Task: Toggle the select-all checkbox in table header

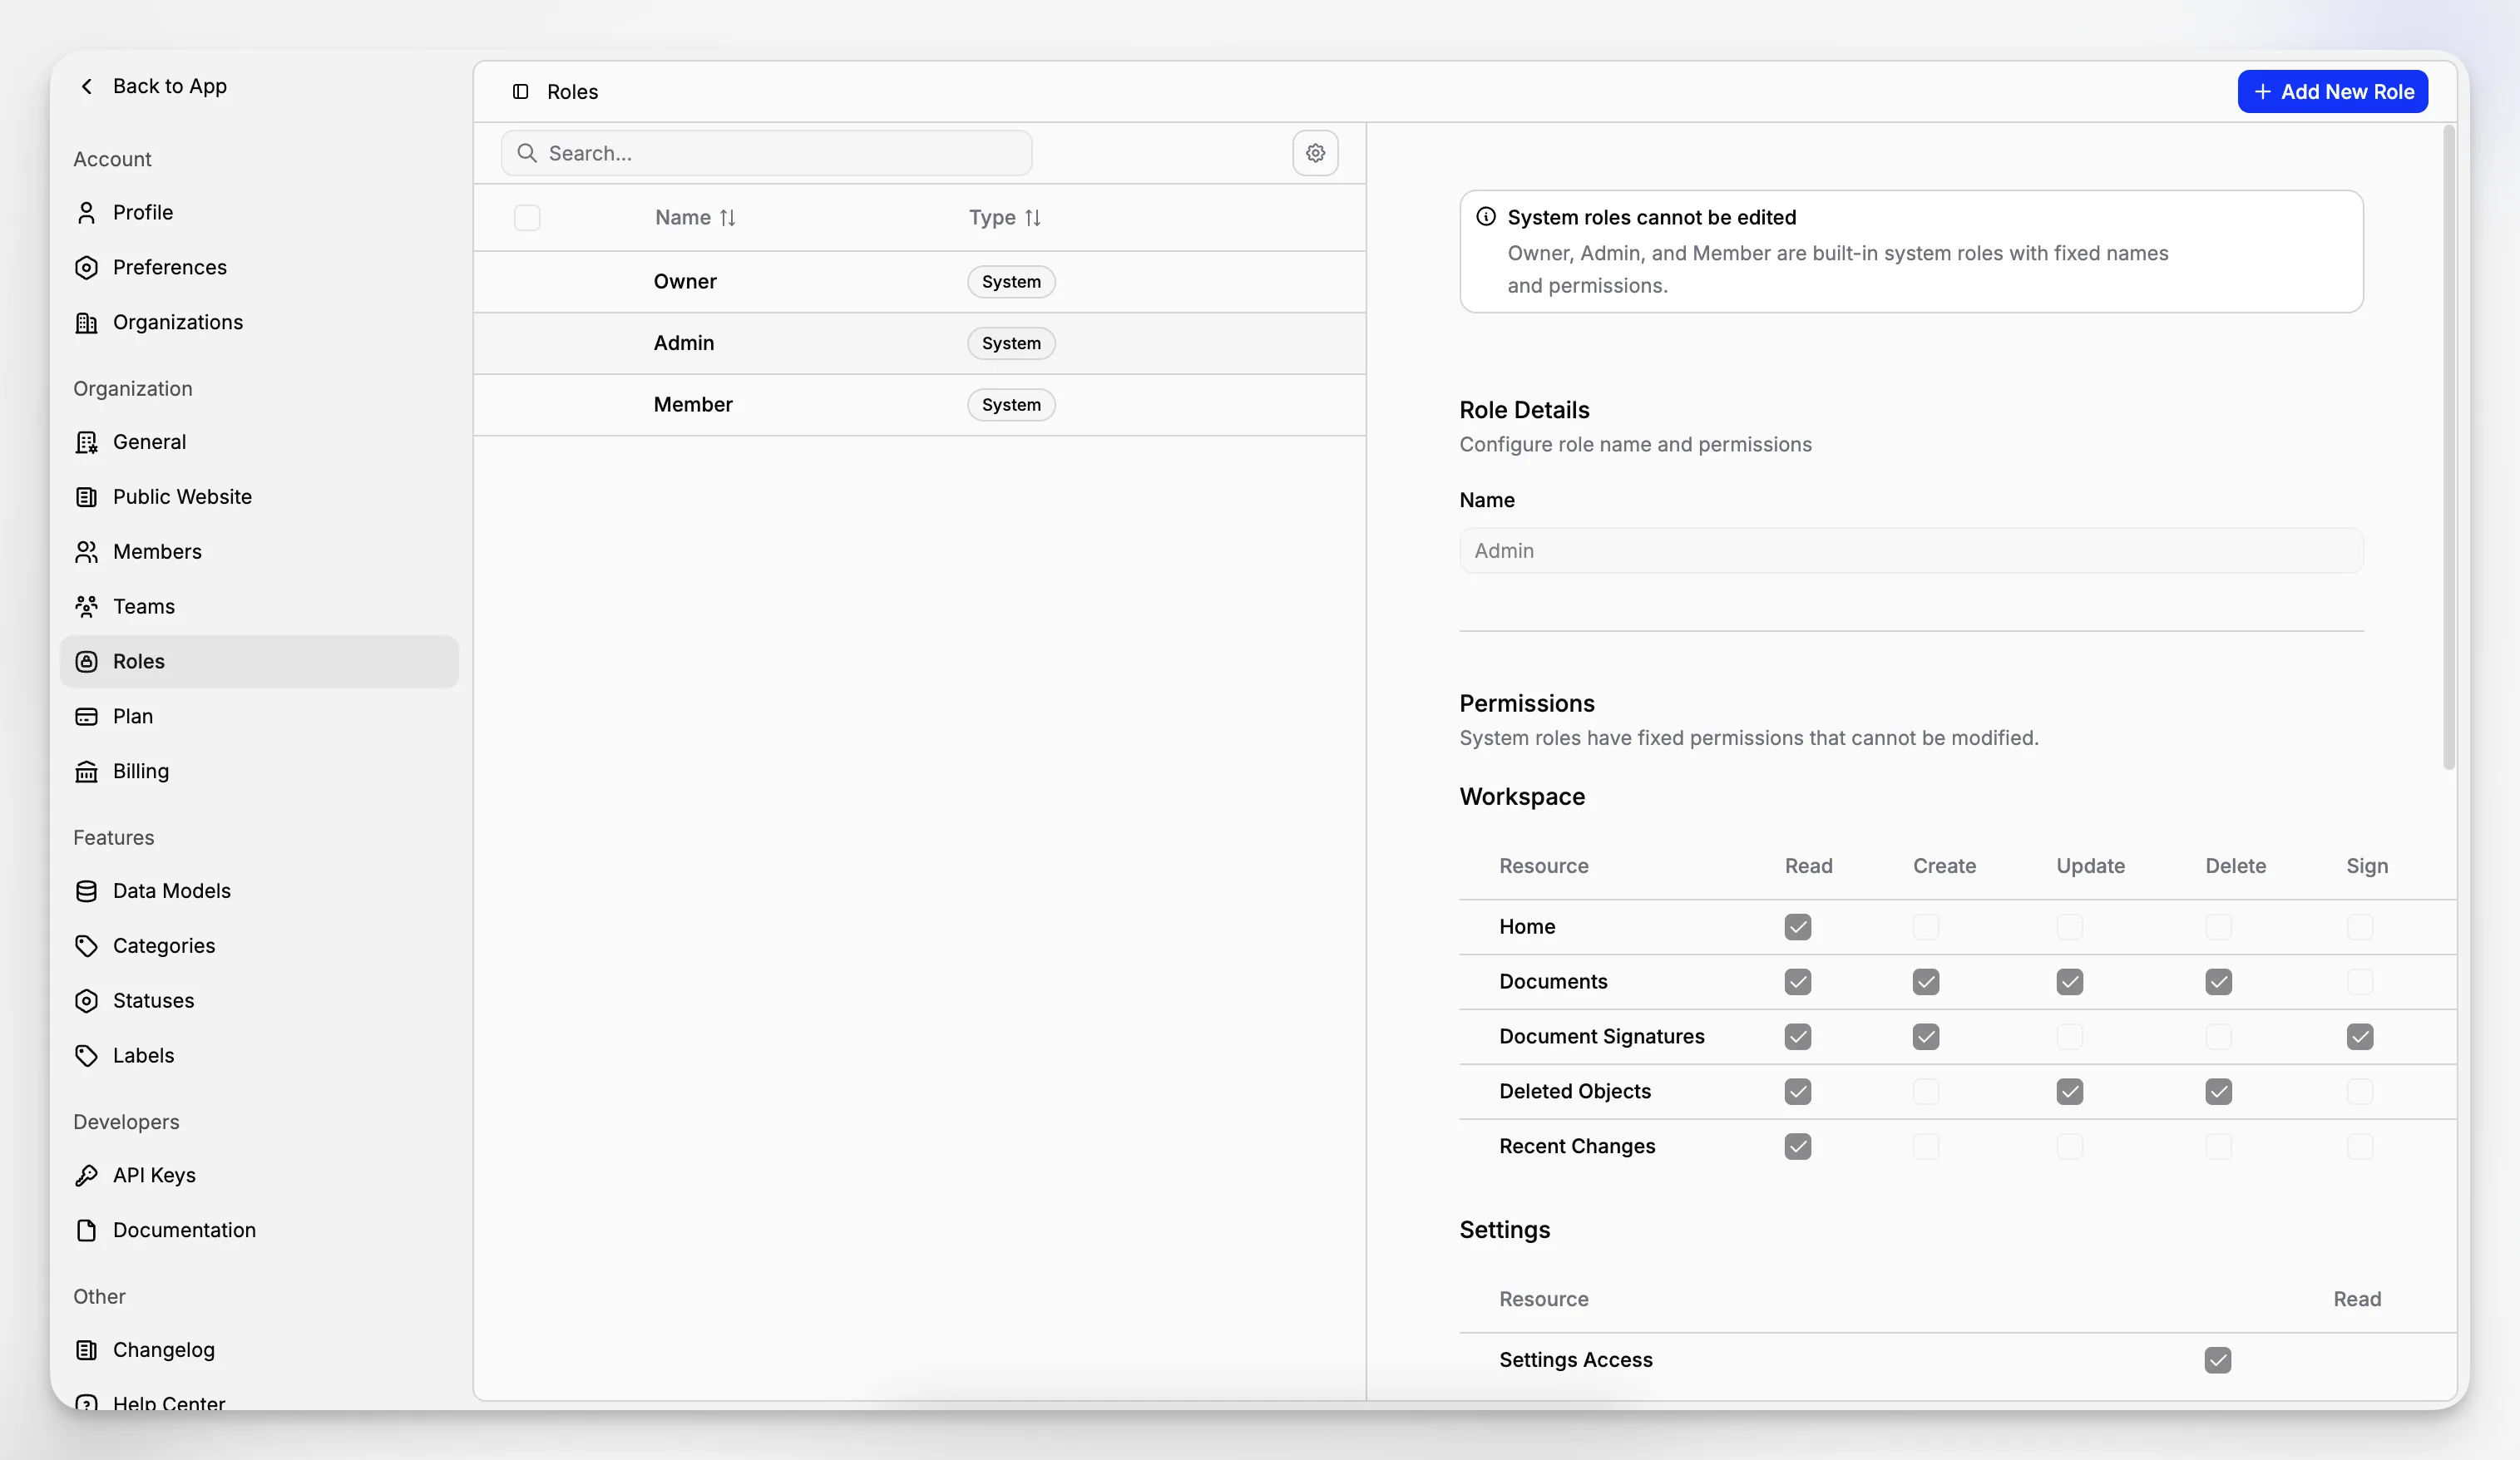Action: click(527, 218)
